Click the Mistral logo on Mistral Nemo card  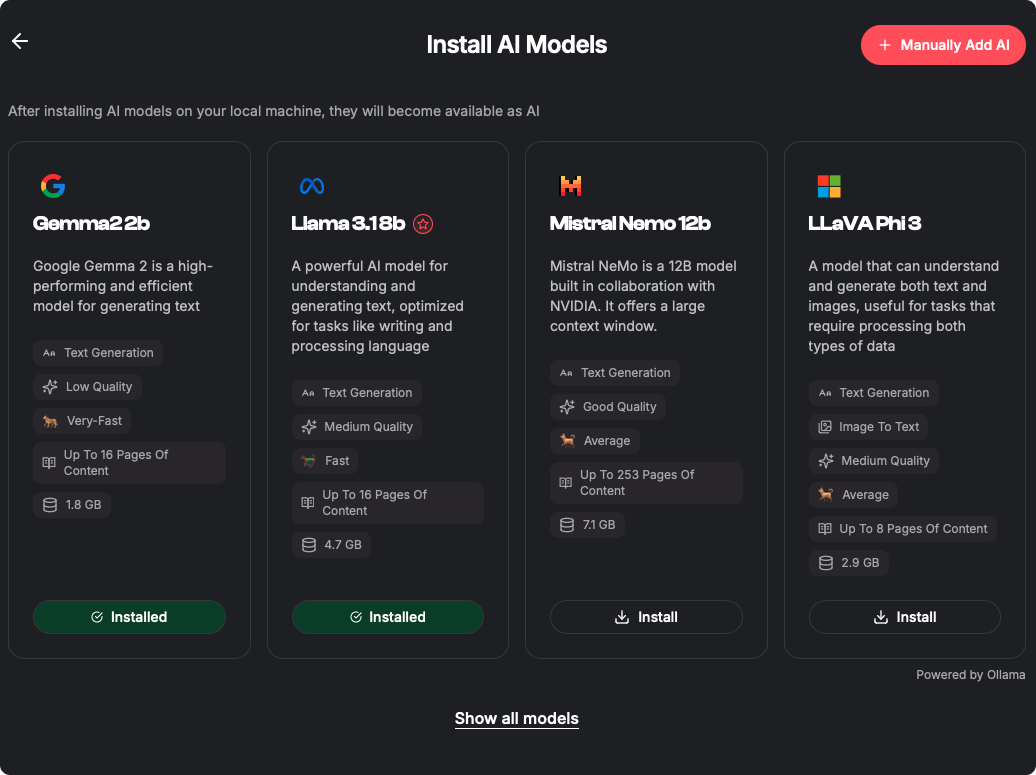point(570,186)
